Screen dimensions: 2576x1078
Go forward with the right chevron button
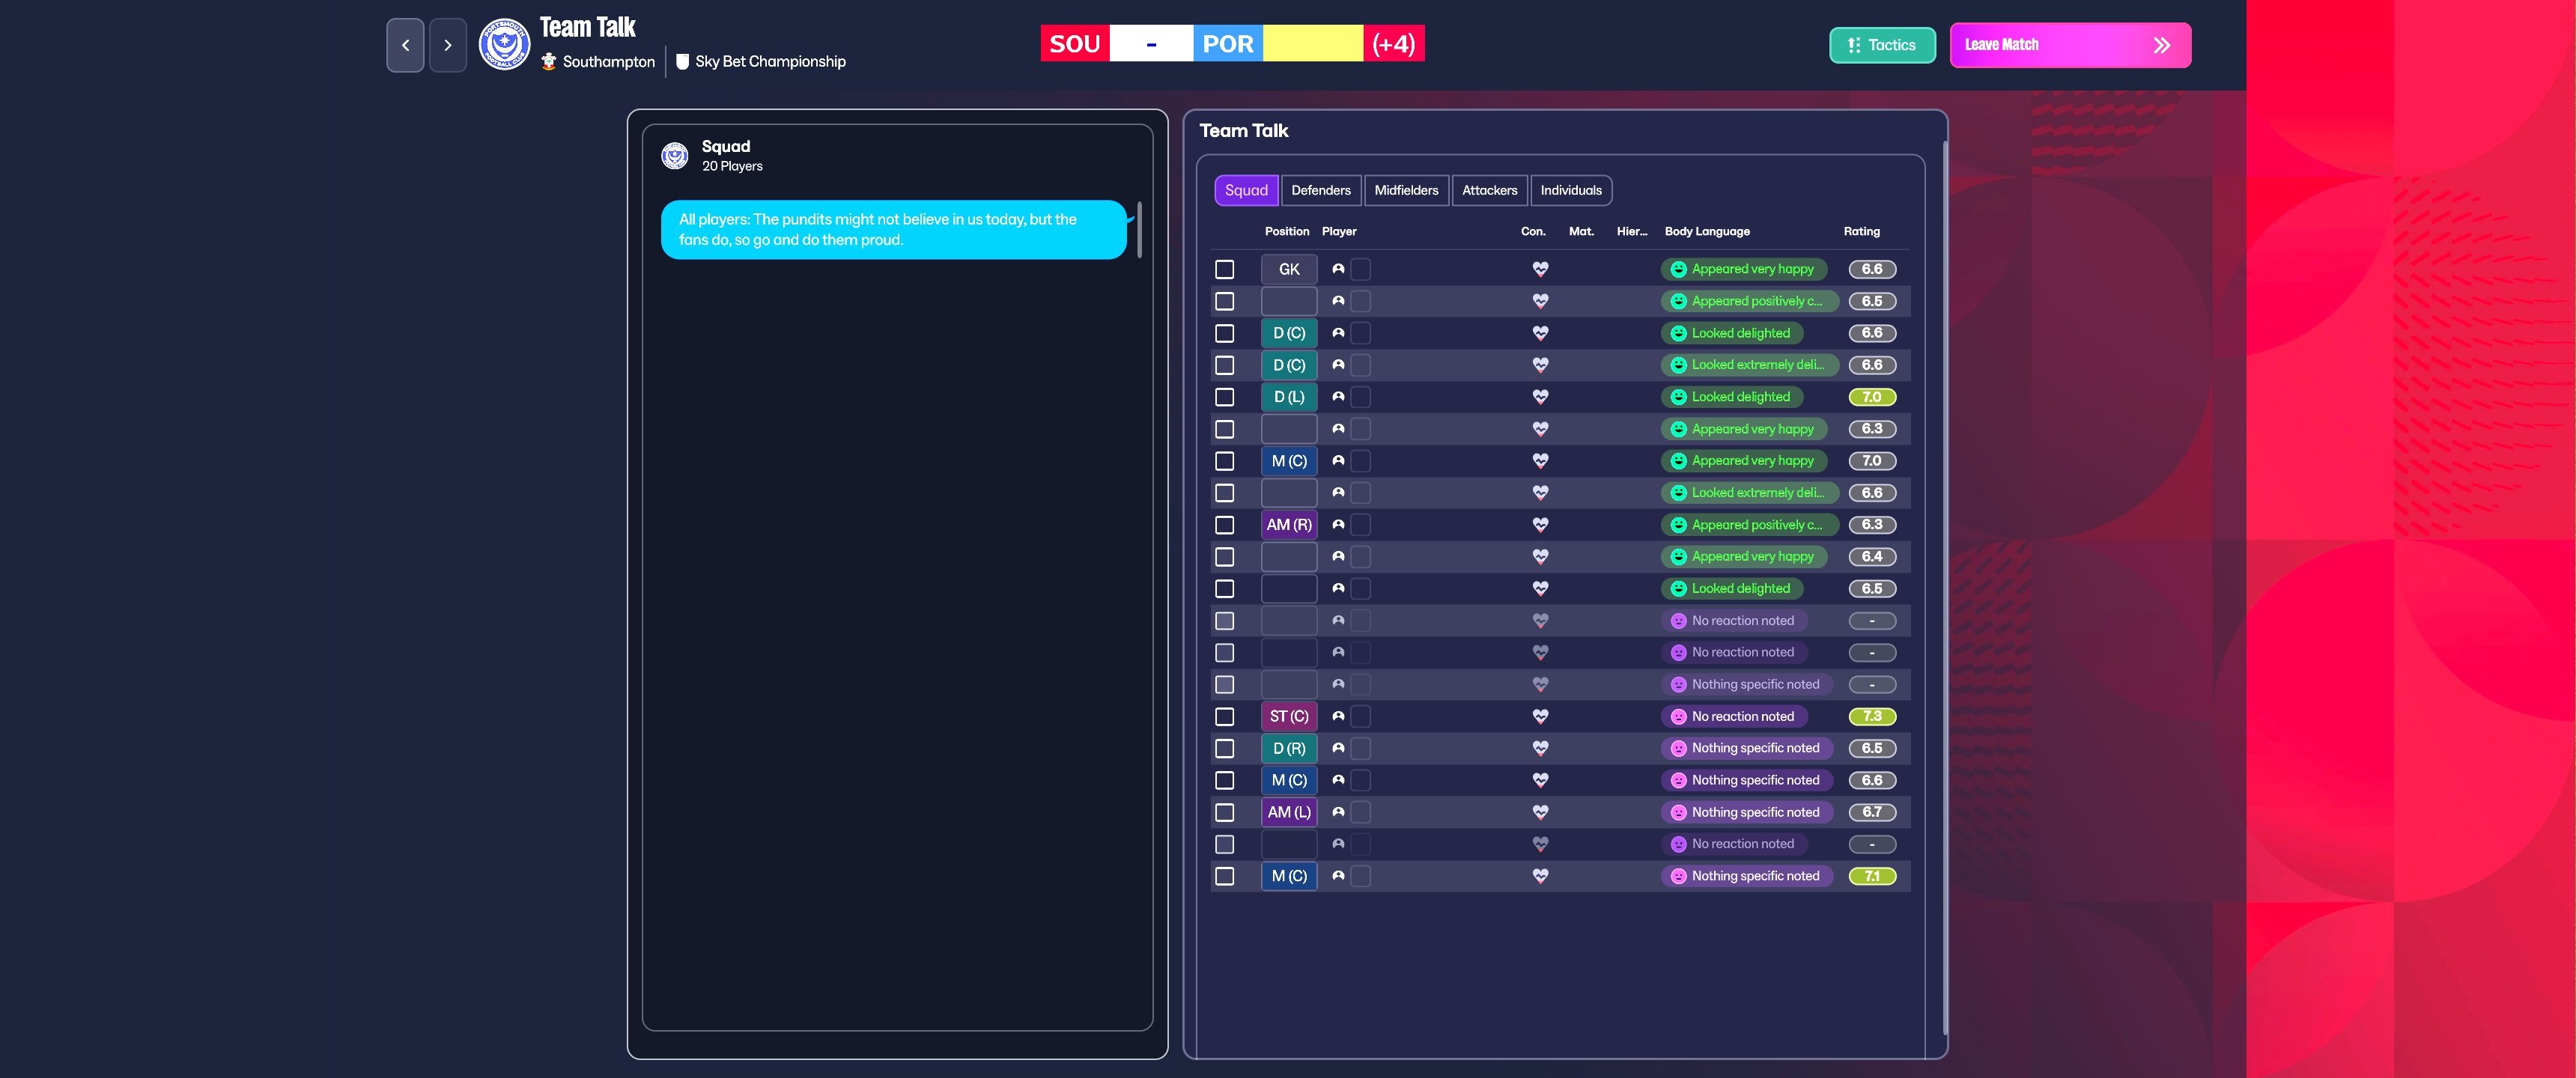click(x=447, y=45)
